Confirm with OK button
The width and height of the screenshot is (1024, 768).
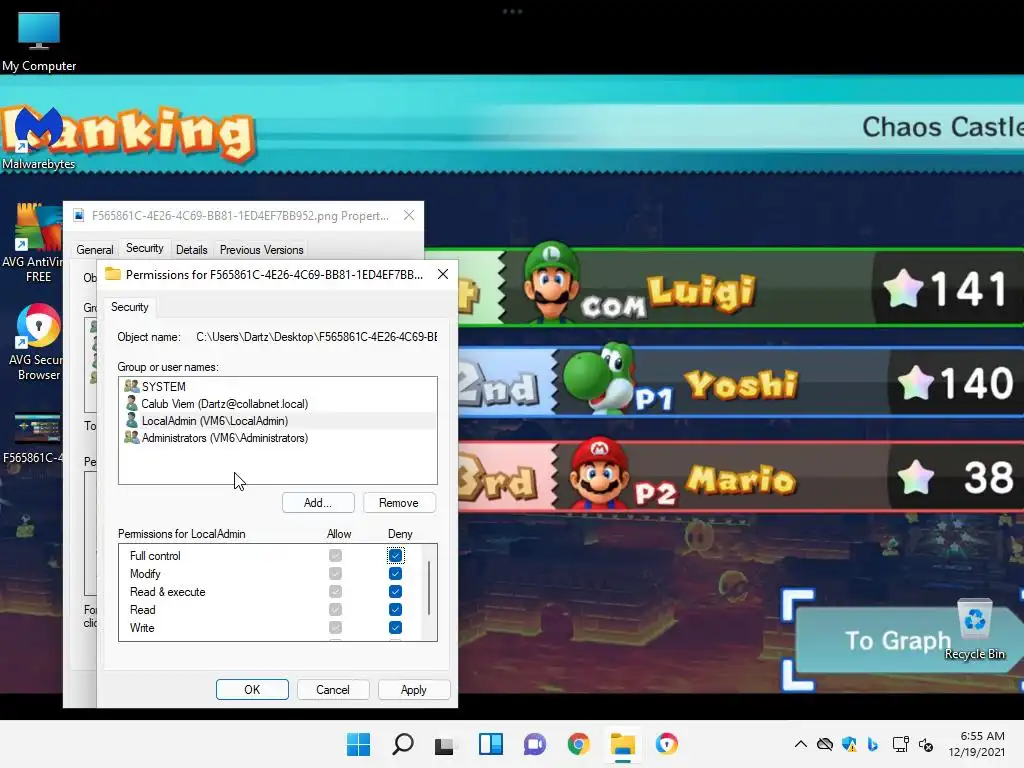(252, 690)
